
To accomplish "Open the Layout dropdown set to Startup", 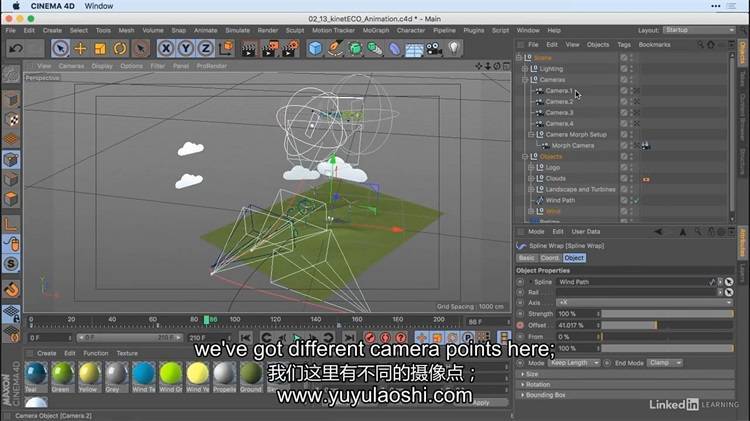I will click(x=699, y=30).
